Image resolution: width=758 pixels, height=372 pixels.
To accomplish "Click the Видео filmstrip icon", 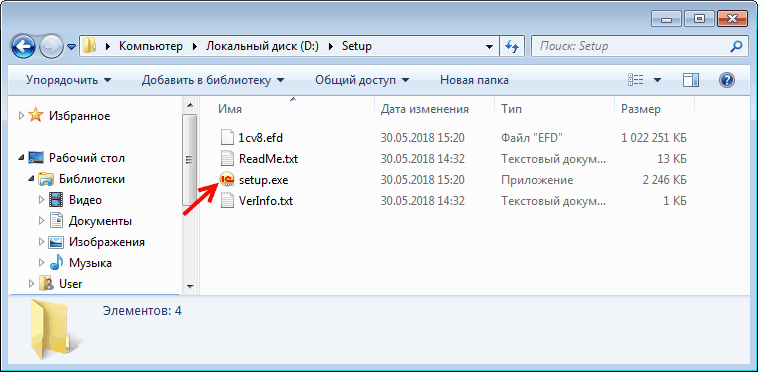I will [57, 200].
